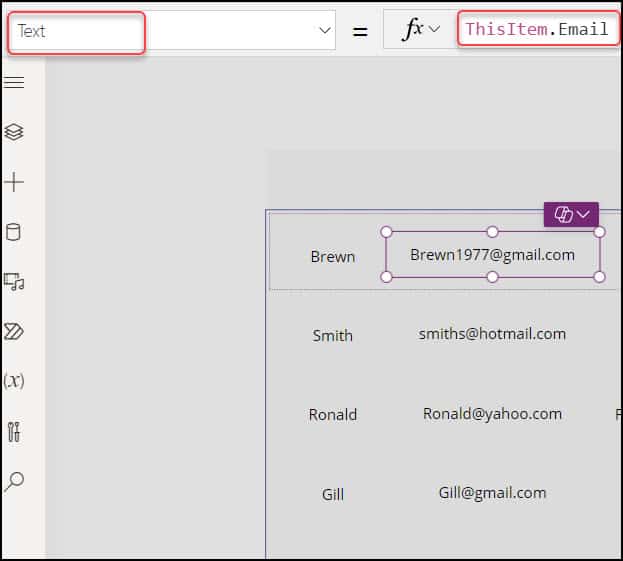Click the Insert plus icon
623x561 pixels.
(14, 182)
